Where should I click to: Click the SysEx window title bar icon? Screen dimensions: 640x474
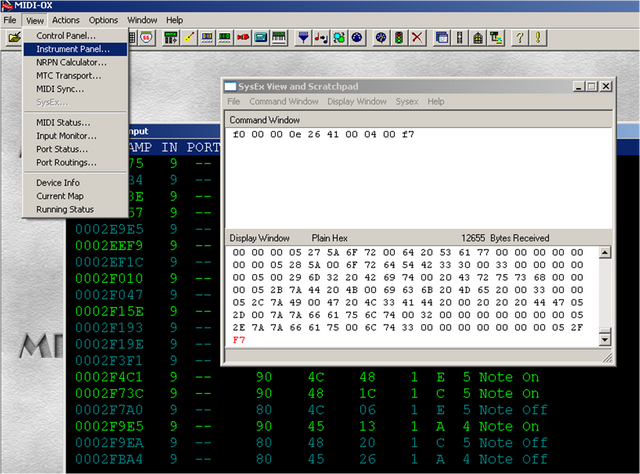point(231,87)
